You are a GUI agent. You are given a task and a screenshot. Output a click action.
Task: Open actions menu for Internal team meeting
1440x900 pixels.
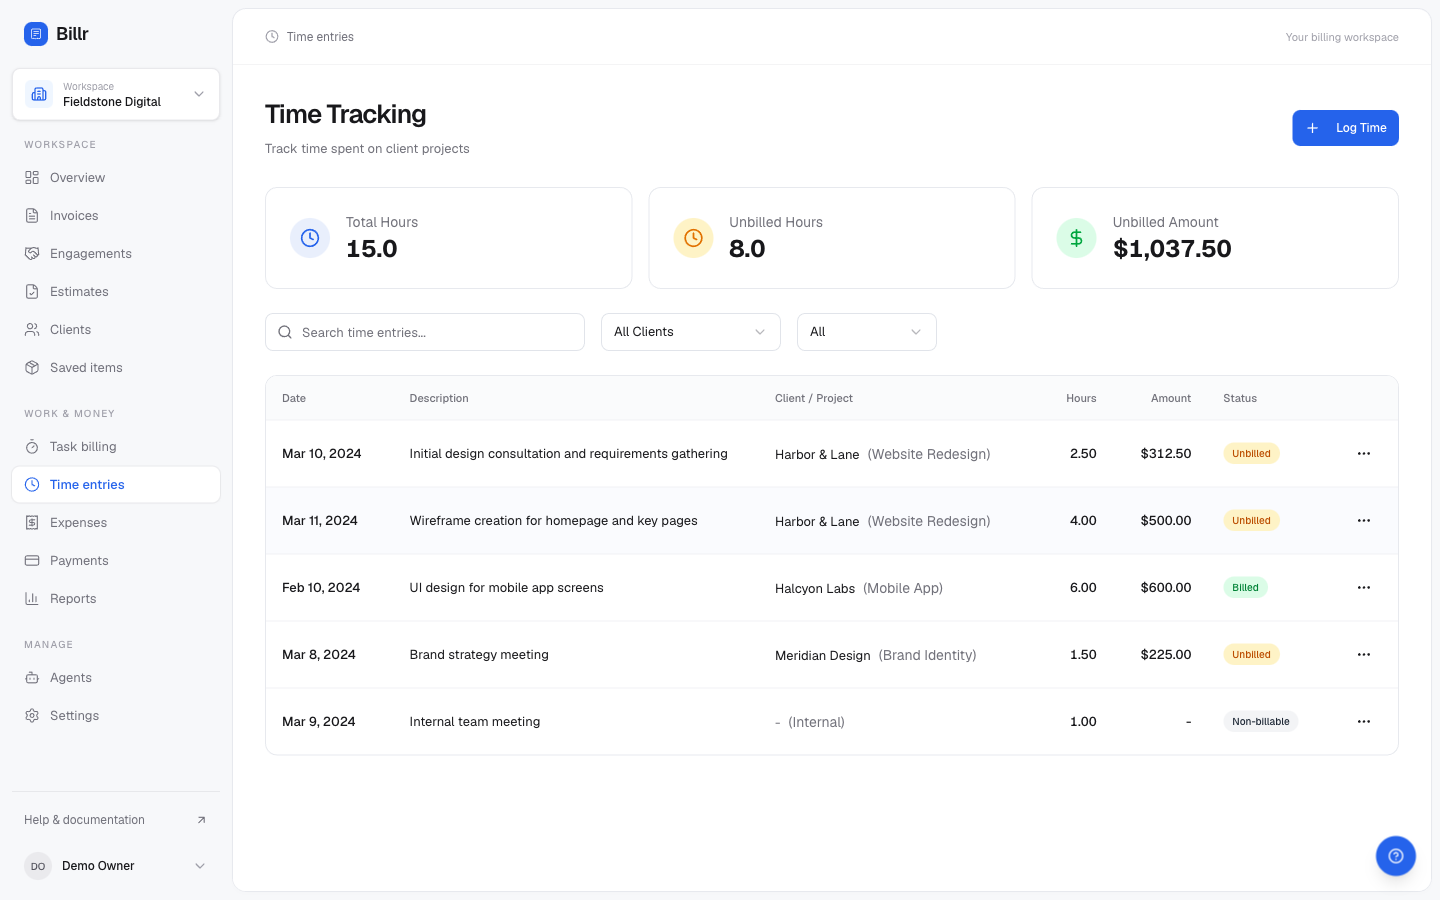coord(1364,722)
